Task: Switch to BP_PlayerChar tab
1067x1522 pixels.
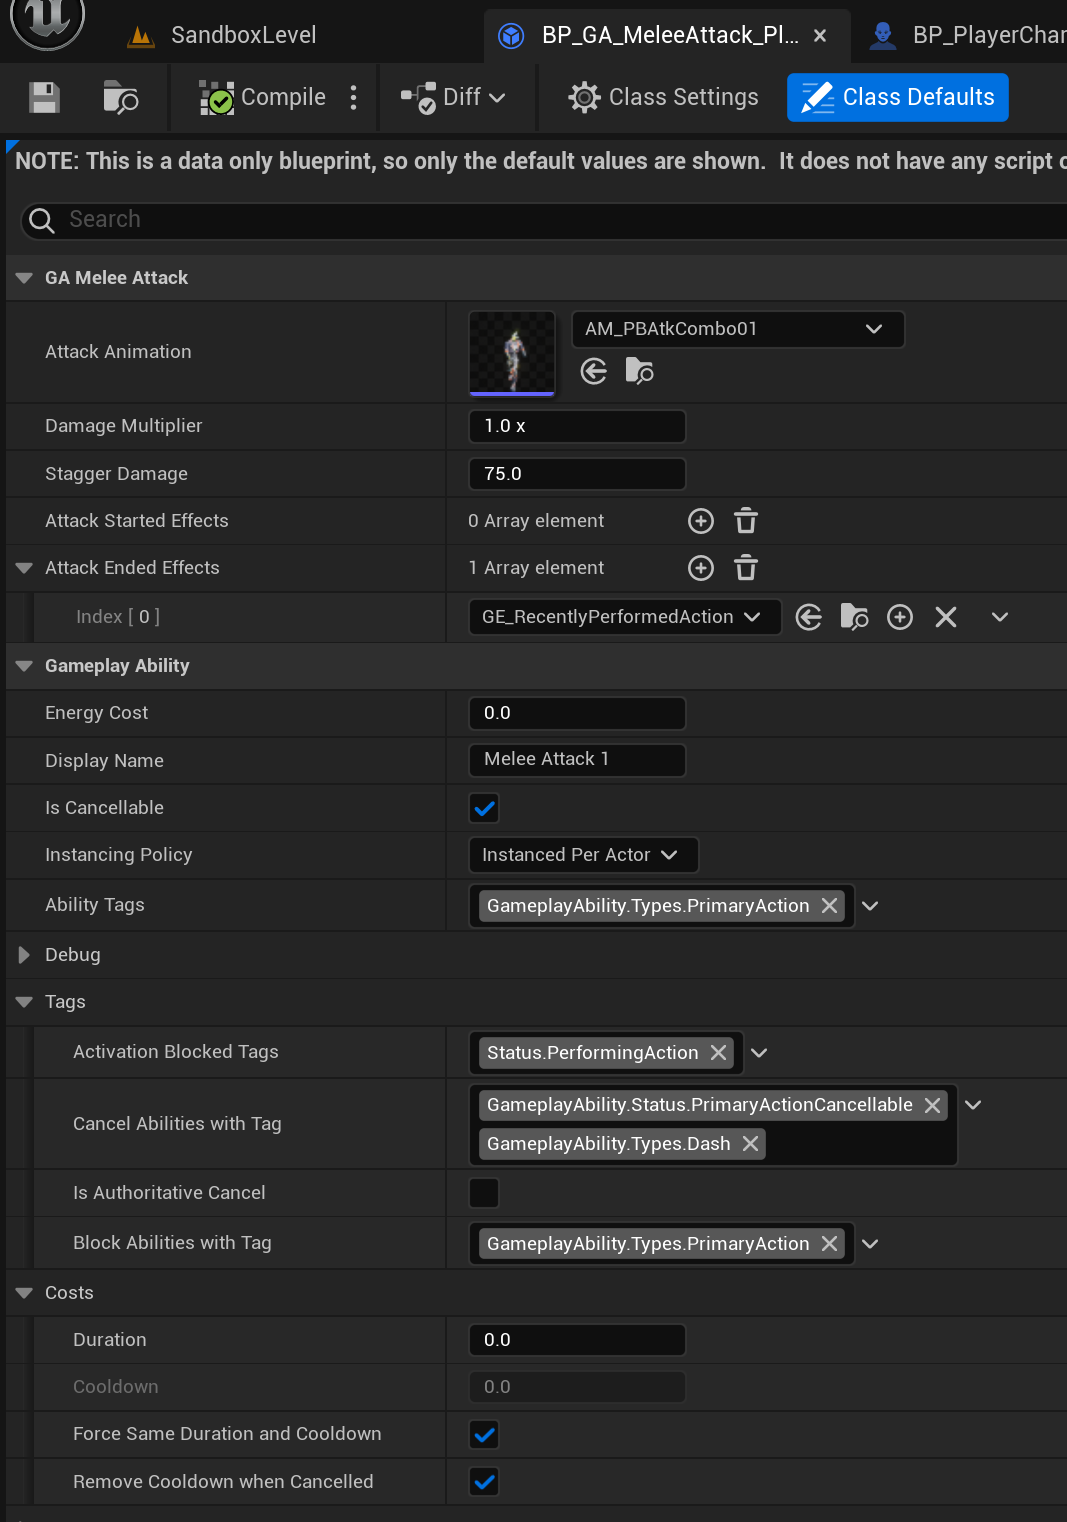Action: 966,35
